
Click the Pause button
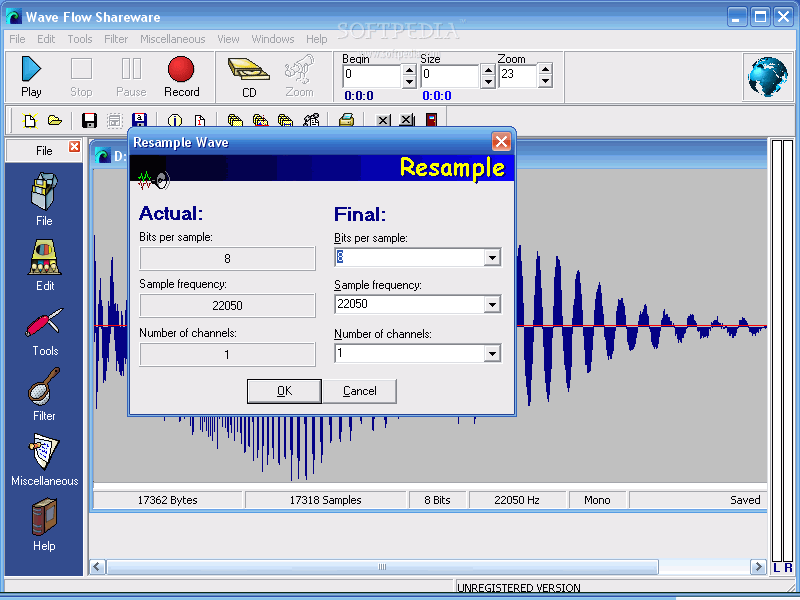click(x=131, y=77)
